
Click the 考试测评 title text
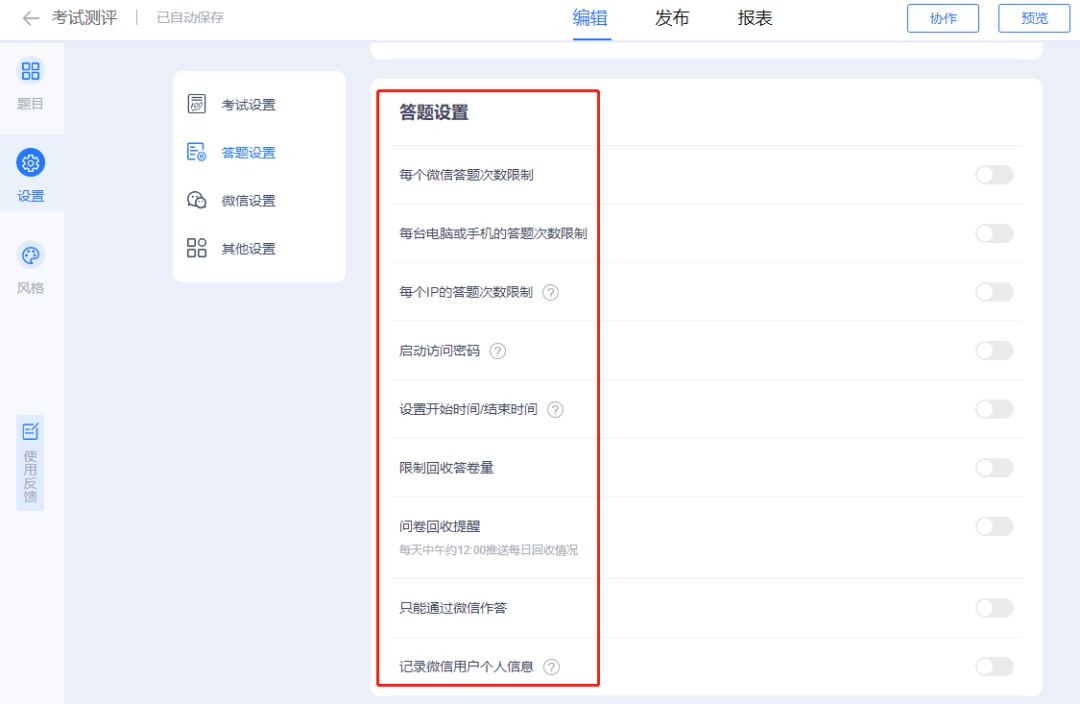coord(84,18)
